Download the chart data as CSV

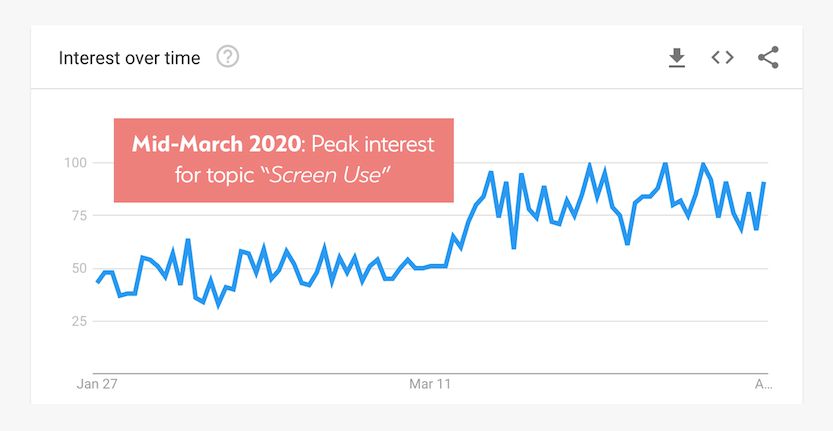[677, 58]
